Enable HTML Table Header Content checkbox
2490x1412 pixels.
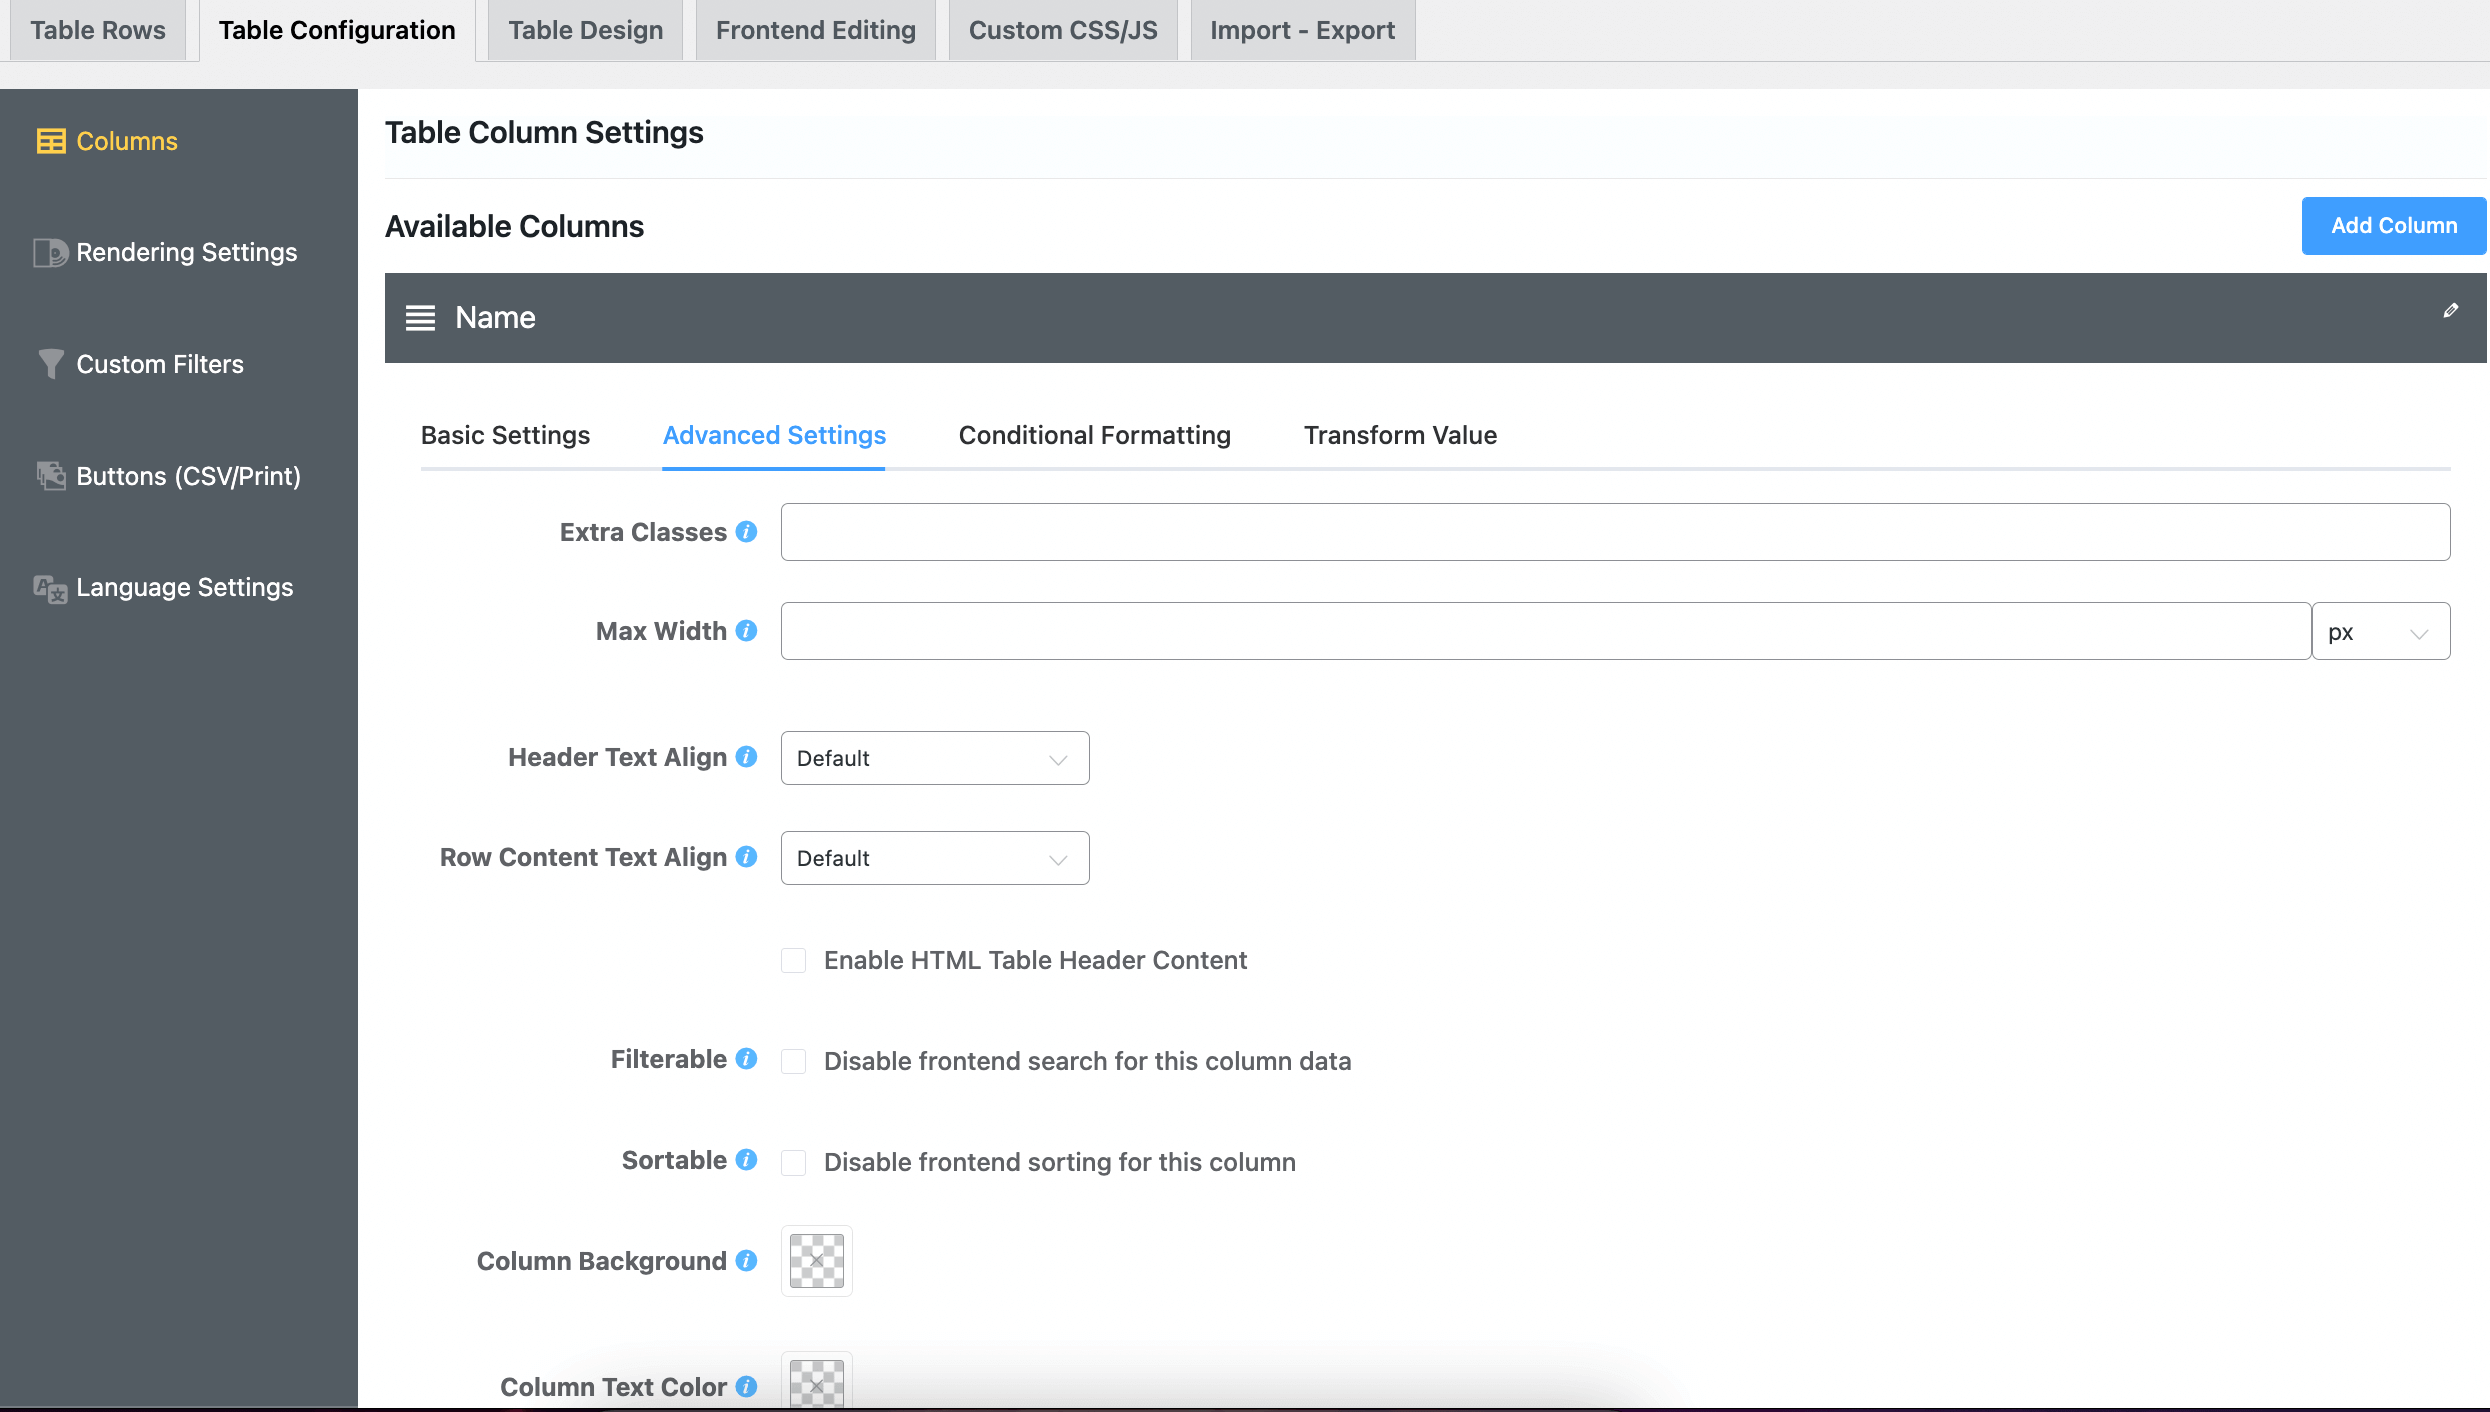pos(794,961)
